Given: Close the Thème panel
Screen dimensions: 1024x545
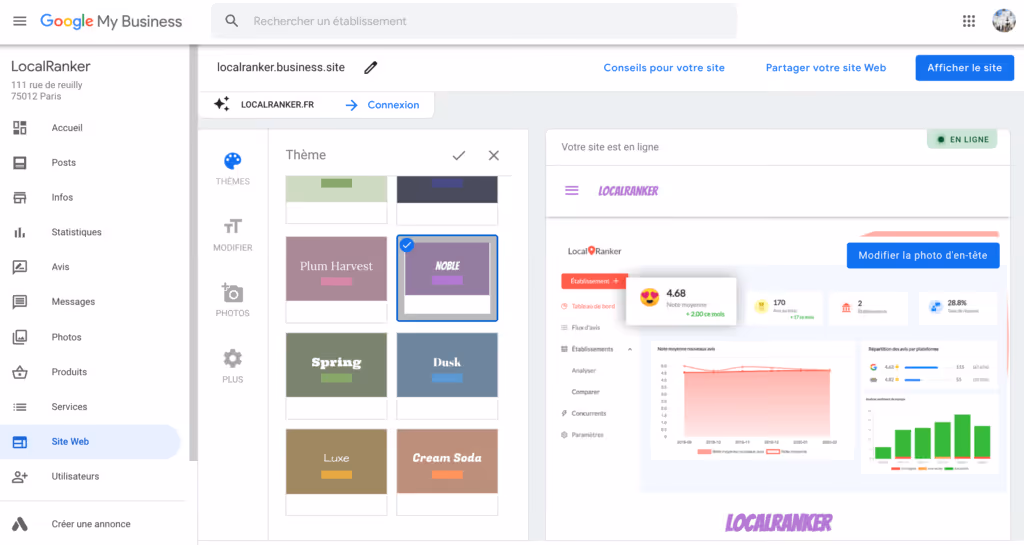Looking at the screenshot, I should tap(494, 155).
